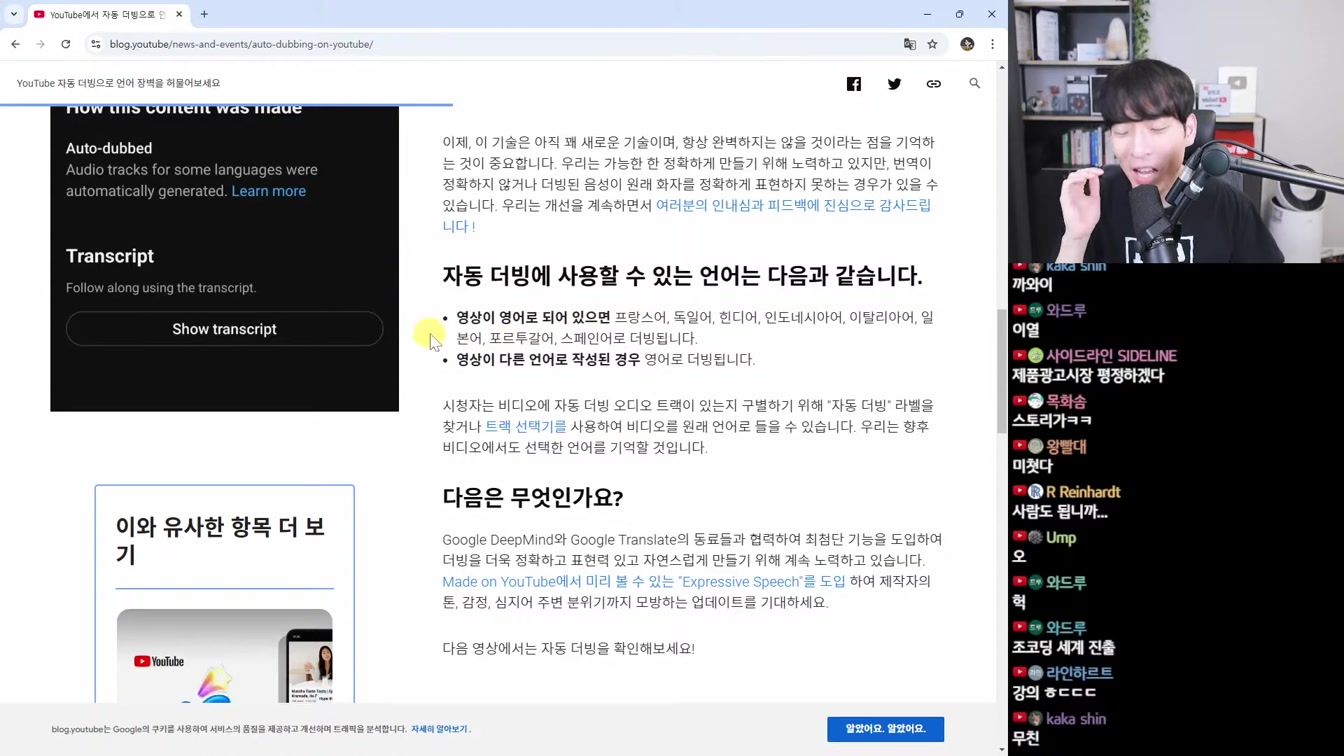
Task: Click chat username 목화솜
Action: click(x=1066, y=402)
